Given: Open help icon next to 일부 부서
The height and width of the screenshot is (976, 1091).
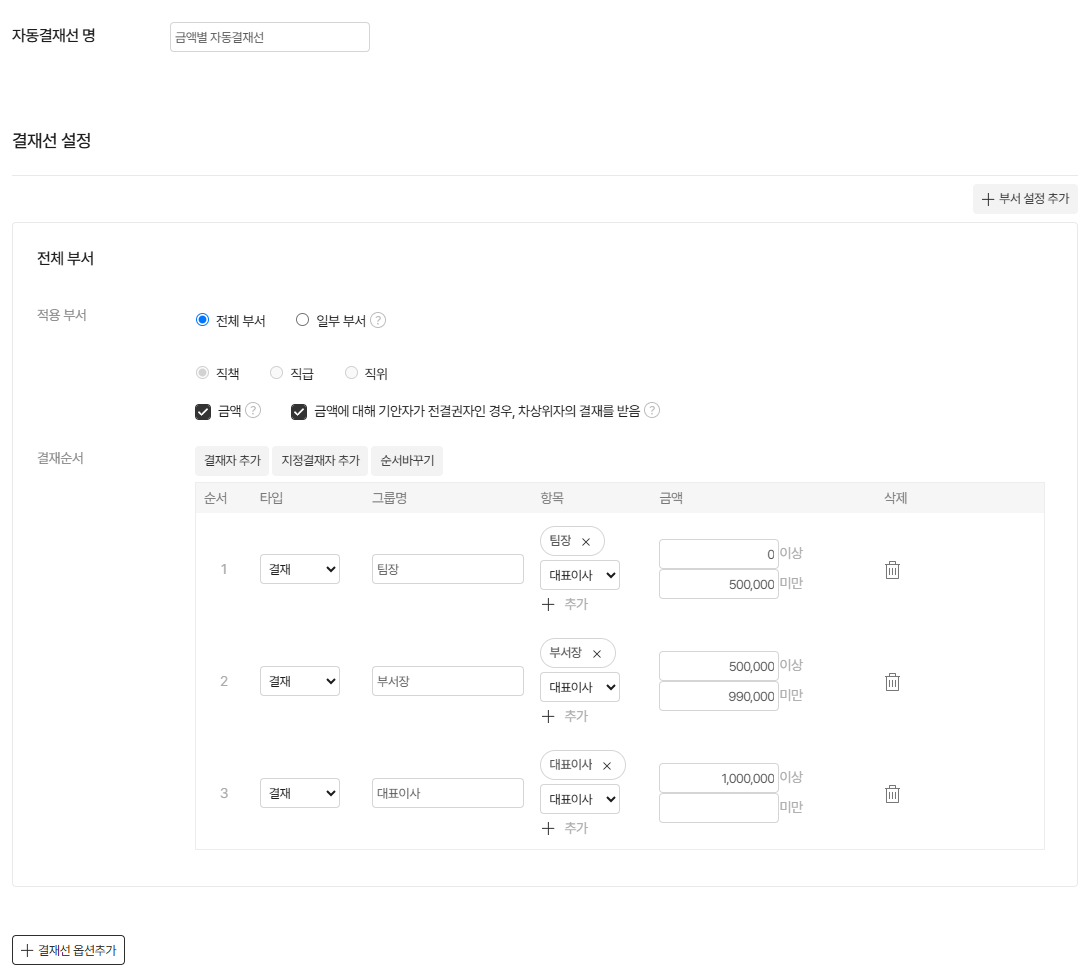Looking at the screenshot, I should coord(378,321).
